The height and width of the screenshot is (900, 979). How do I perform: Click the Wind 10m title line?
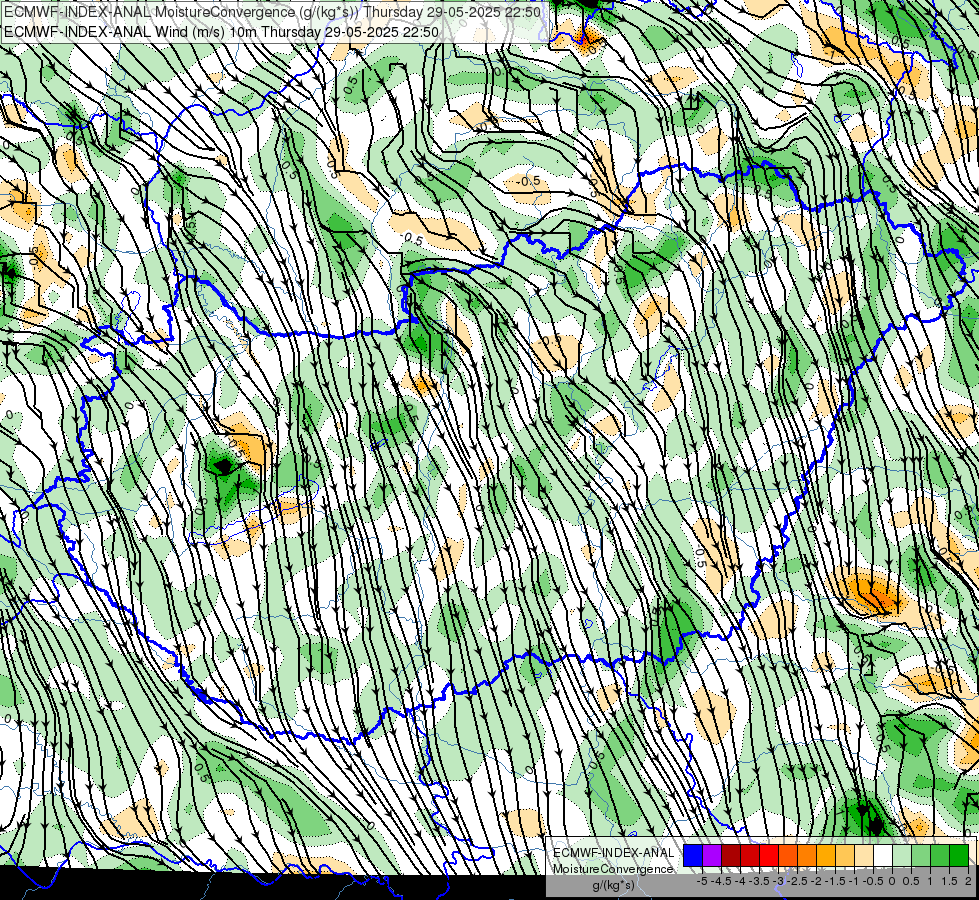pyautogui.click(x=221, y=32)
